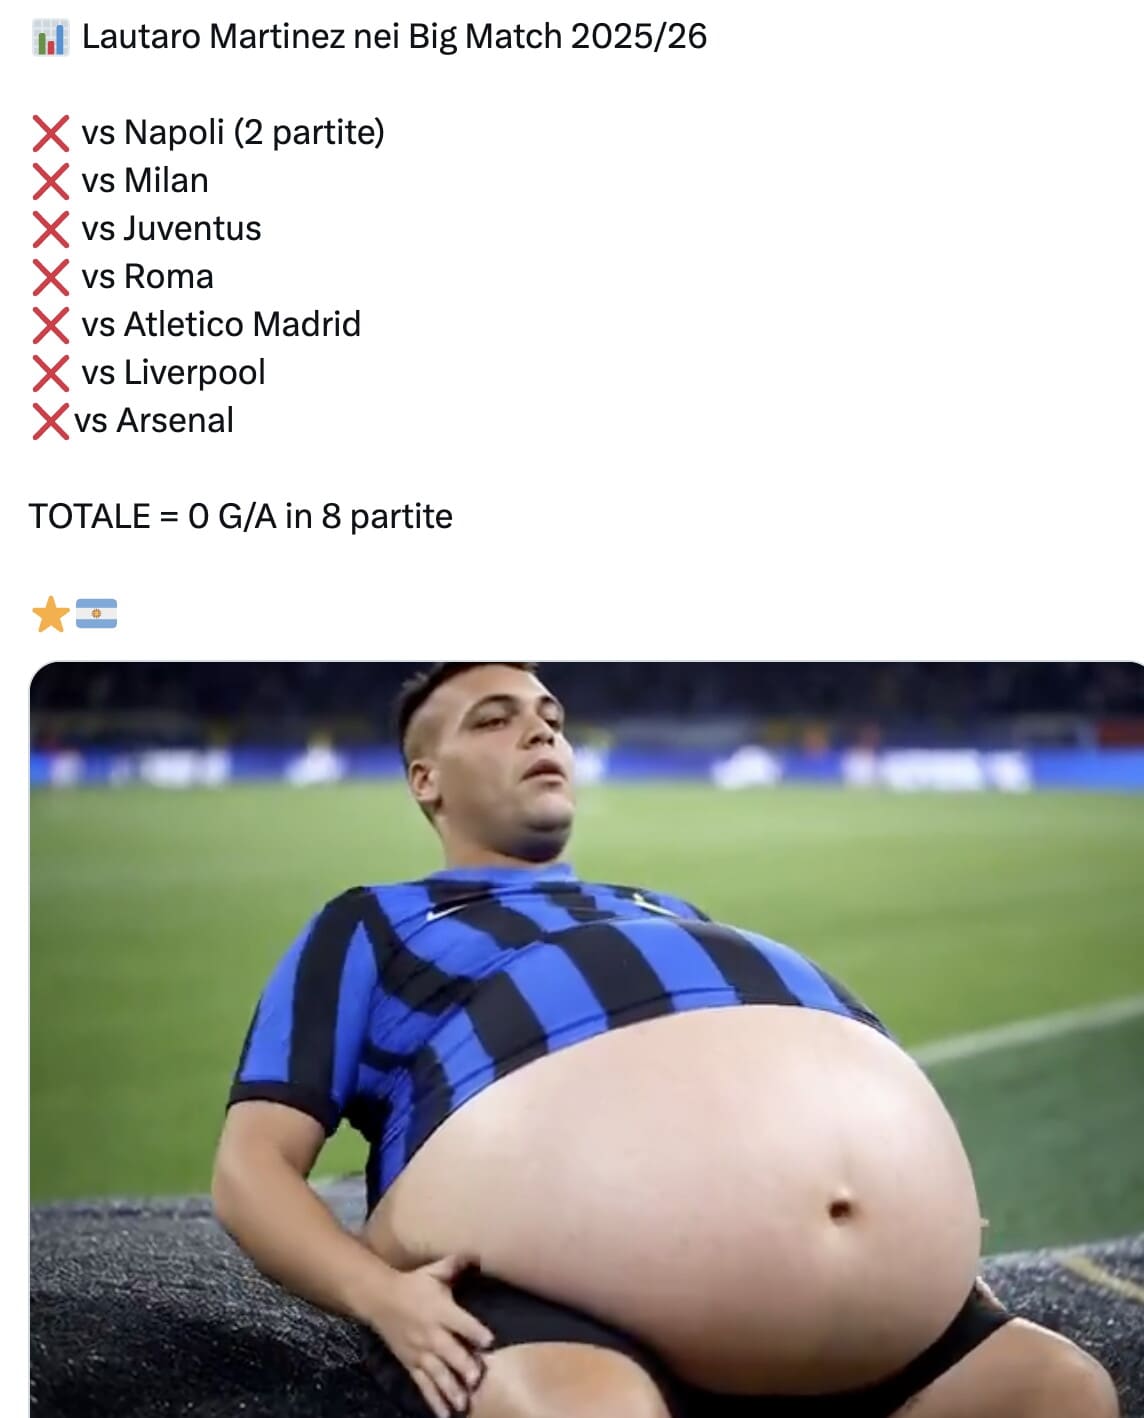Click the red X beside Milan
This screenshot has width=1144, height=1418.
(x=50, y=181)
